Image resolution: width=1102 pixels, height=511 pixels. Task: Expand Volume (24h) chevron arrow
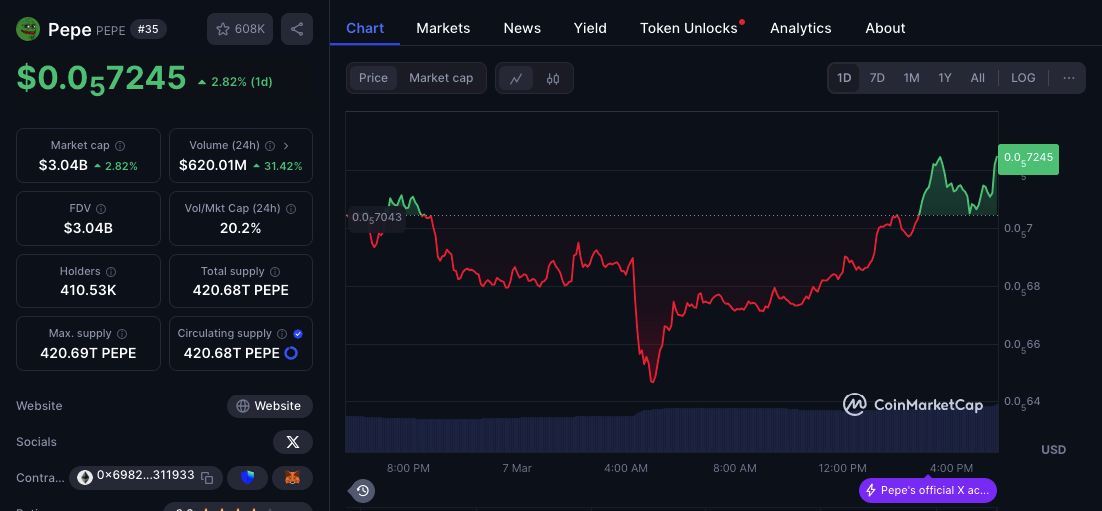(286, 145)
